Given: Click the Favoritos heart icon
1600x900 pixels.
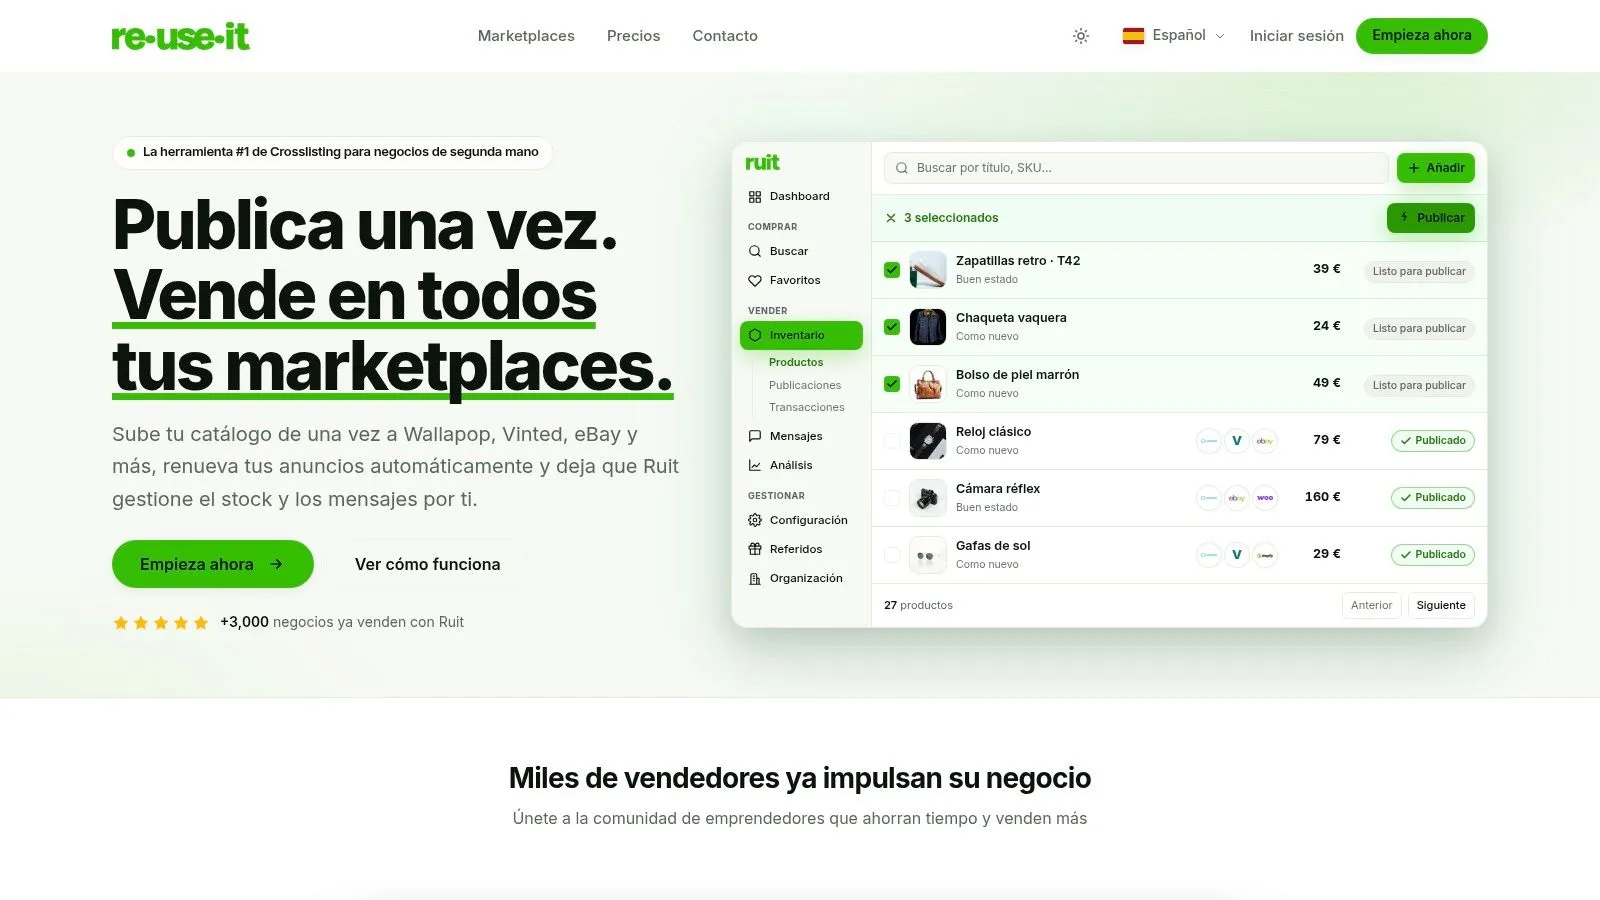Looking at the screenshot, I should pos(755,281).
